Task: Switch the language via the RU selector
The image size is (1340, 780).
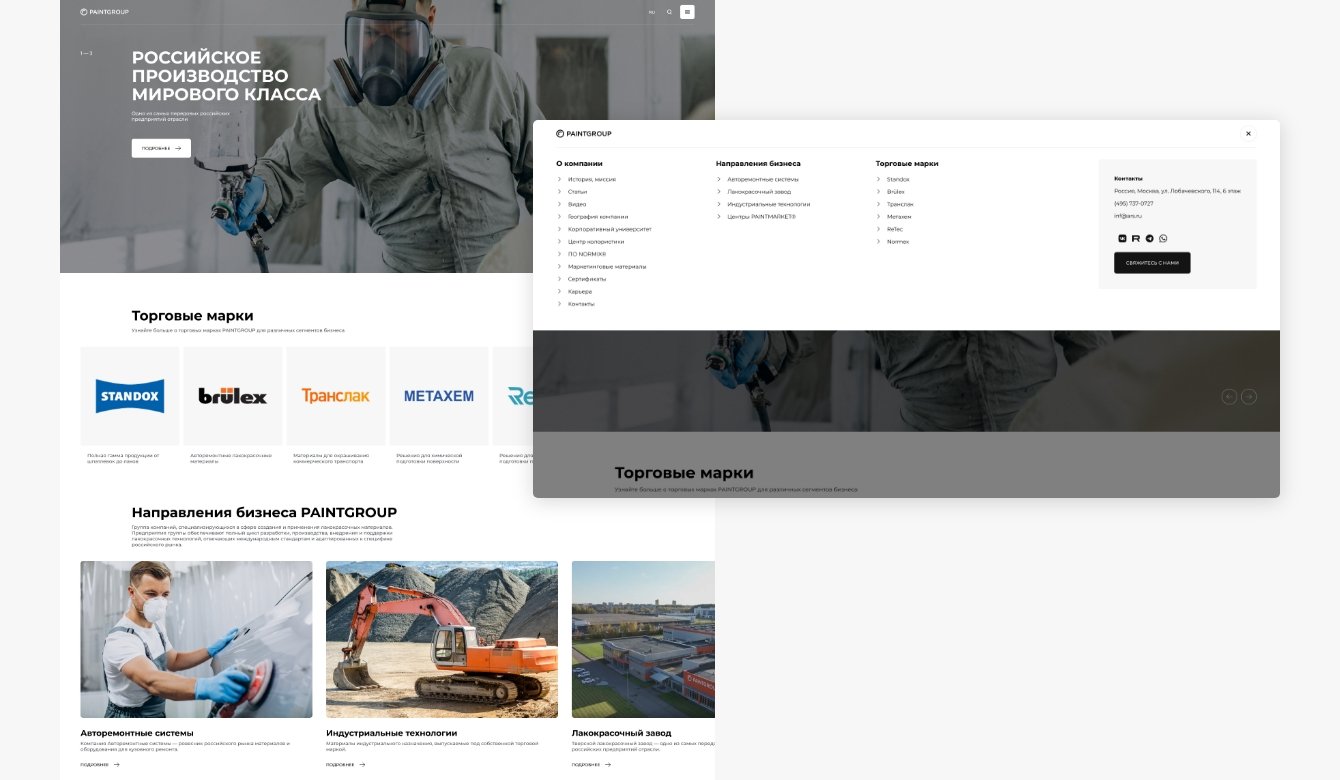Action: (x=652, y=12)
